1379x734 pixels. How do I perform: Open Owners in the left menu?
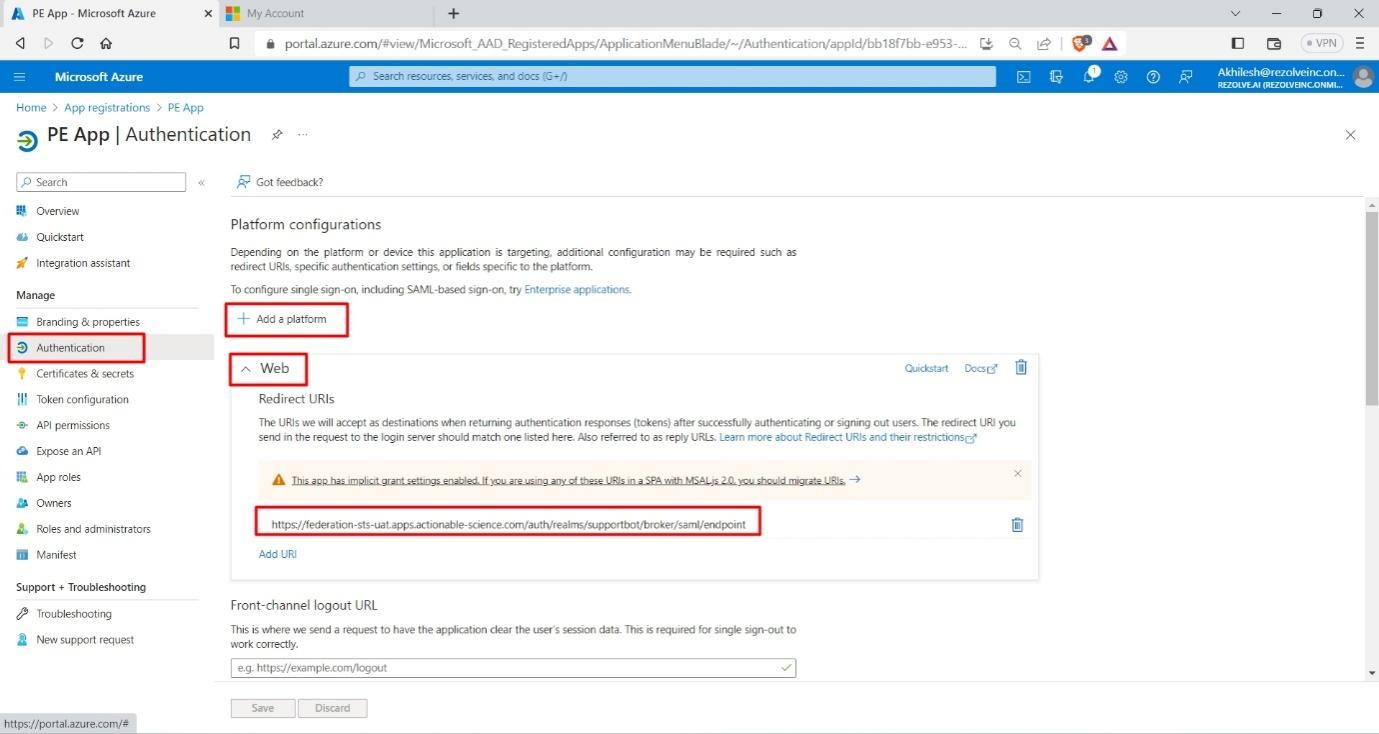point(54,503)
